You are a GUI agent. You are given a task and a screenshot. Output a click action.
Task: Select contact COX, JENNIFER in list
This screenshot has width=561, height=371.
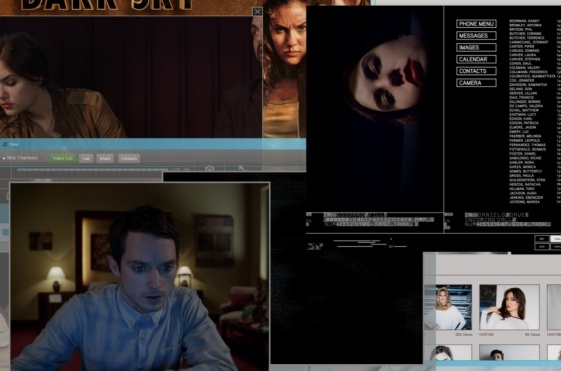[x=522, y=80]
